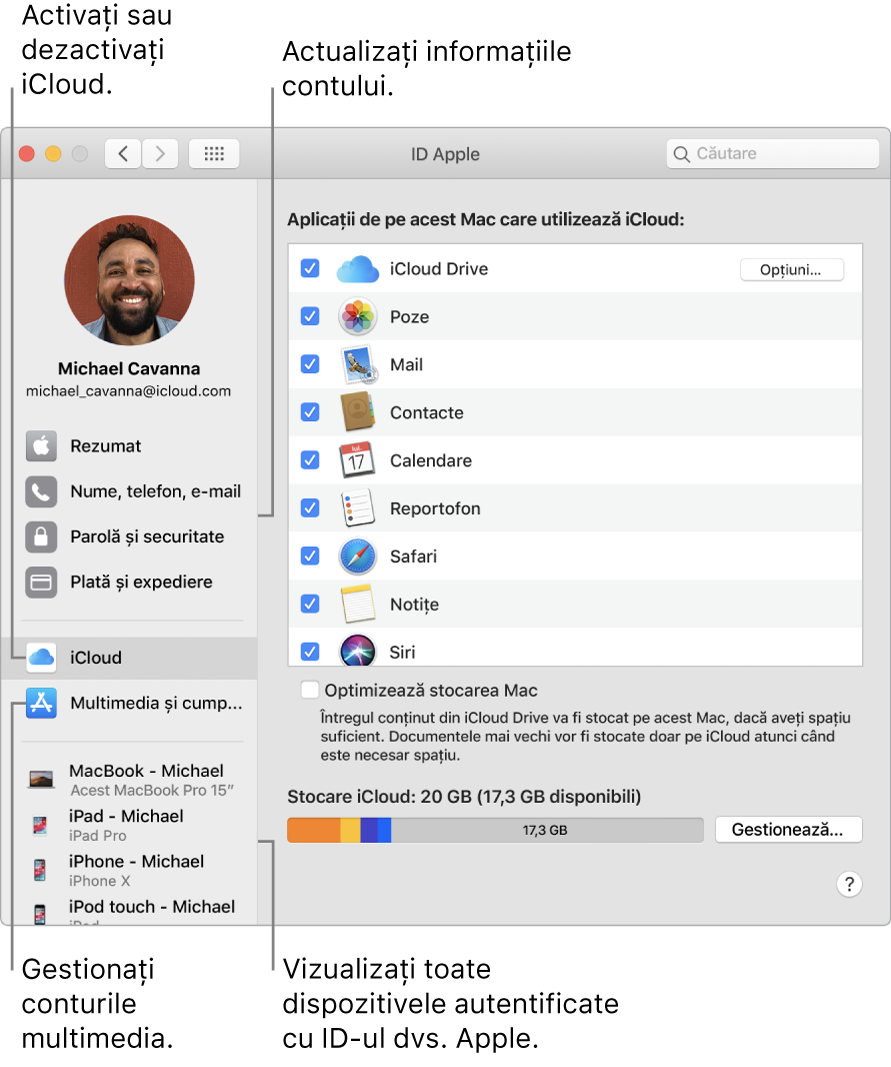
Task: Click the phone icon beside Nume, telefon, e-mail
Action: (x=41, y=491)
